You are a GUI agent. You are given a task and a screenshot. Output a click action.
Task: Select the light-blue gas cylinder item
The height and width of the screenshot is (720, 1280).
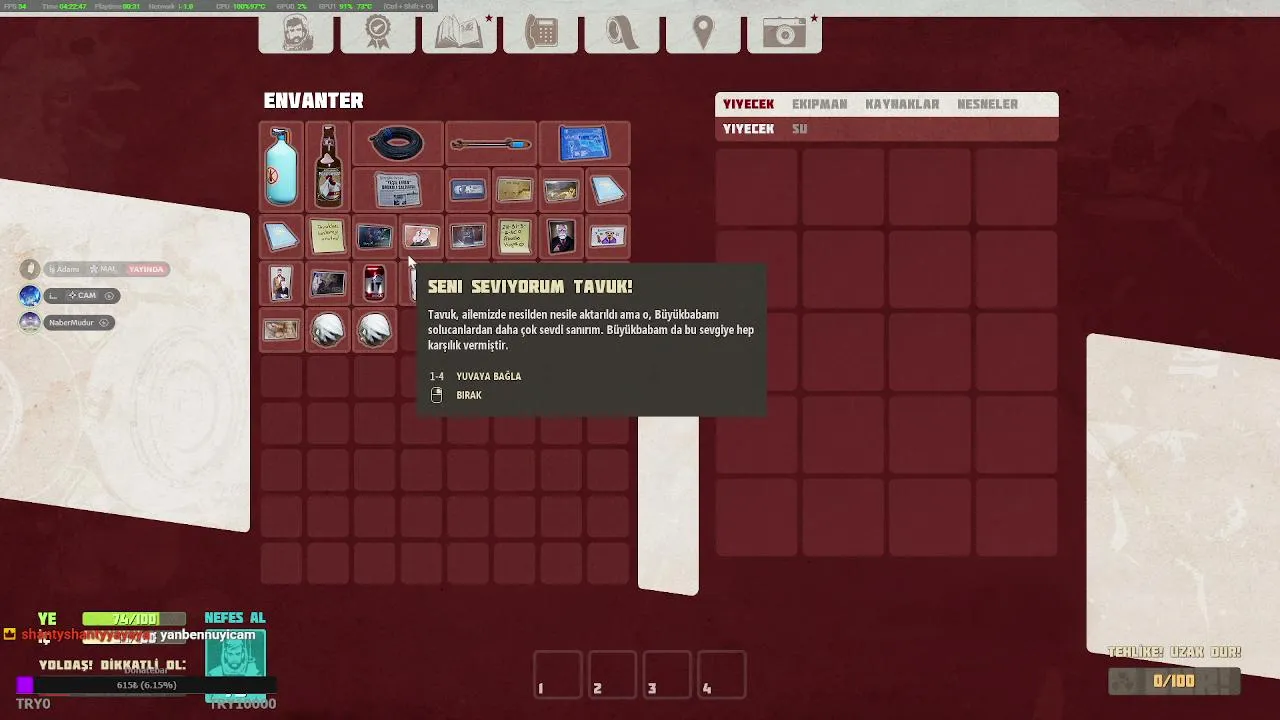point(281,166)
